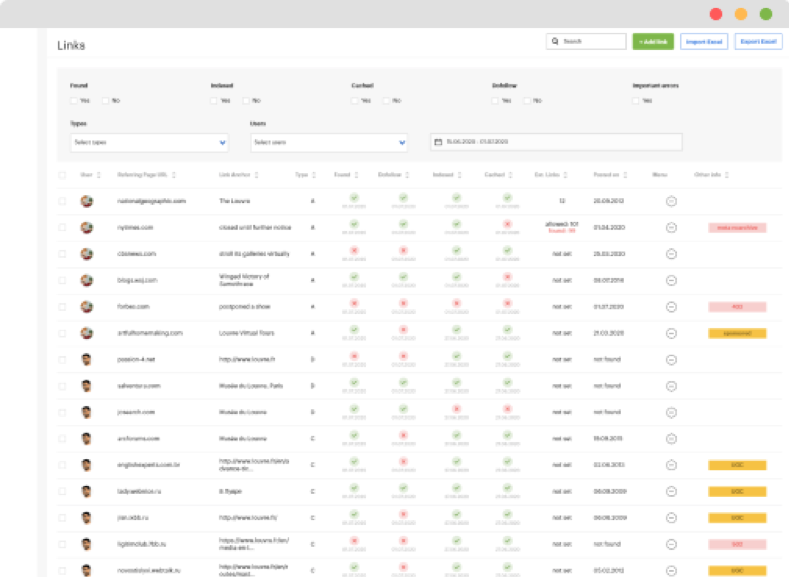This screenshot has height=577, width=789.
Task: Click the Cached status icon for nytimes.com
Action: [x=507, y=225]
